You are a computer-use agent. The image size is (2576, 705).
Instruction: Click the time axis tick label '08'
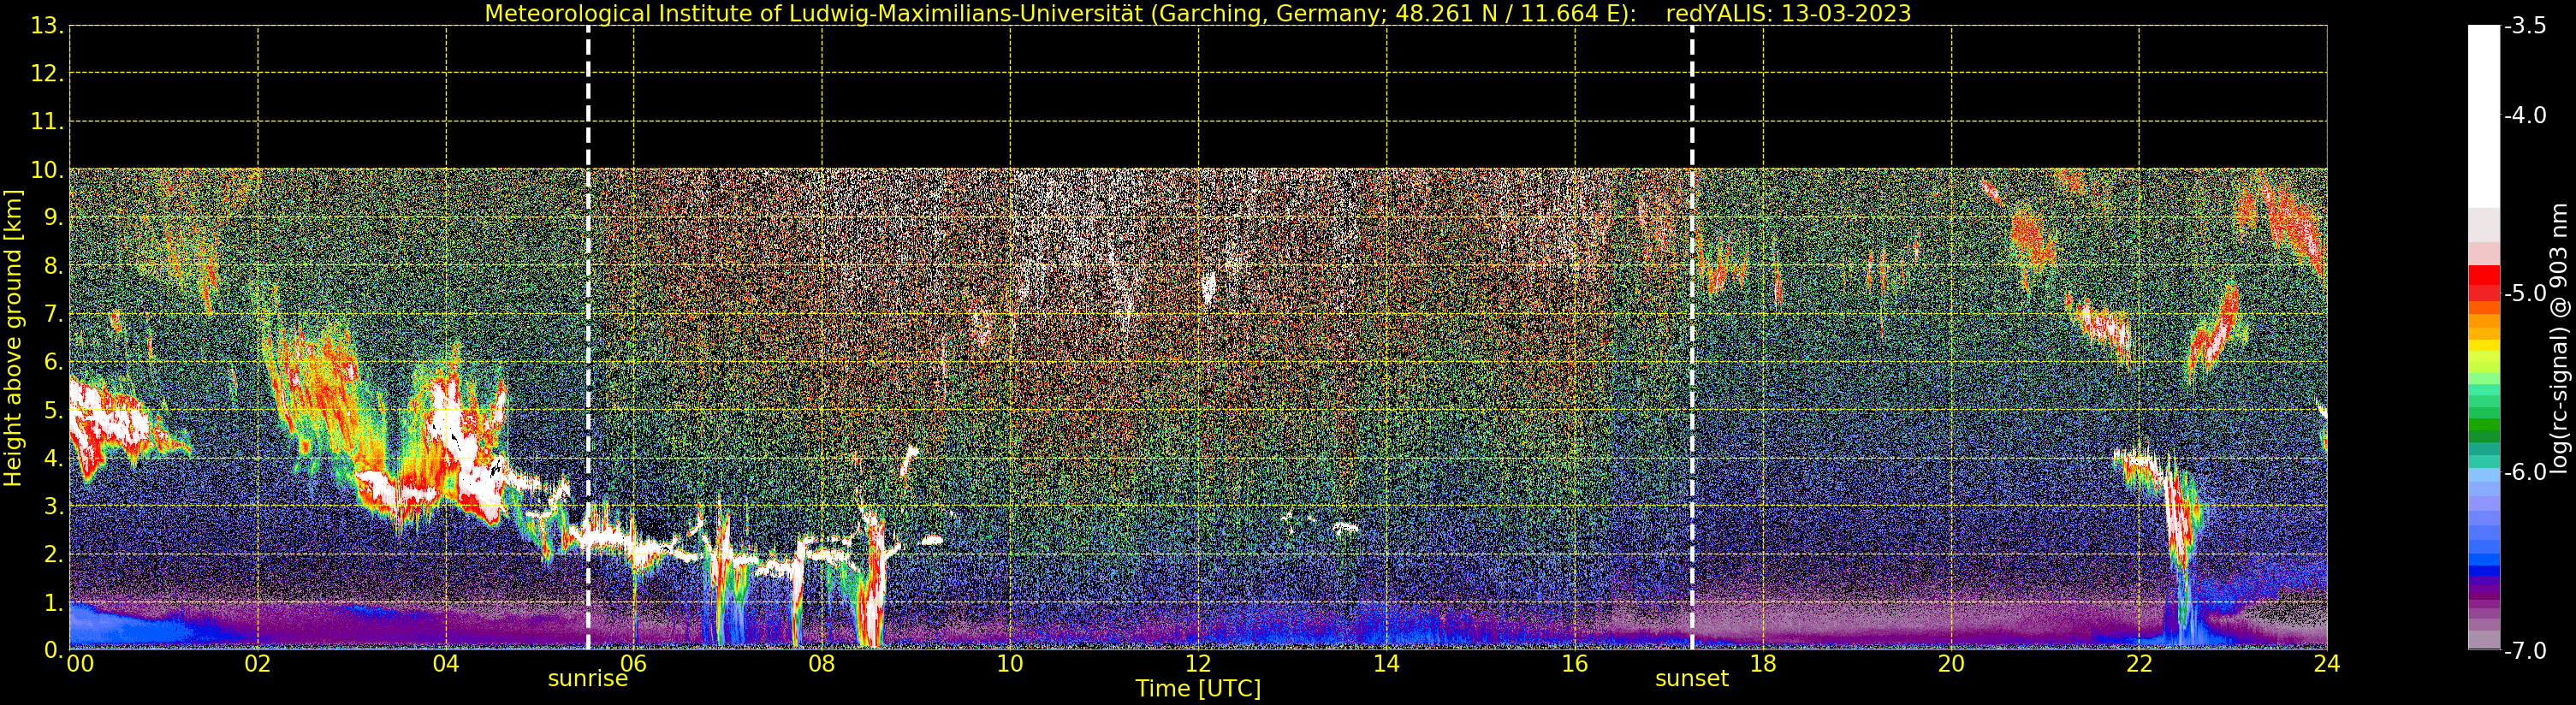(x=822, y=664)
